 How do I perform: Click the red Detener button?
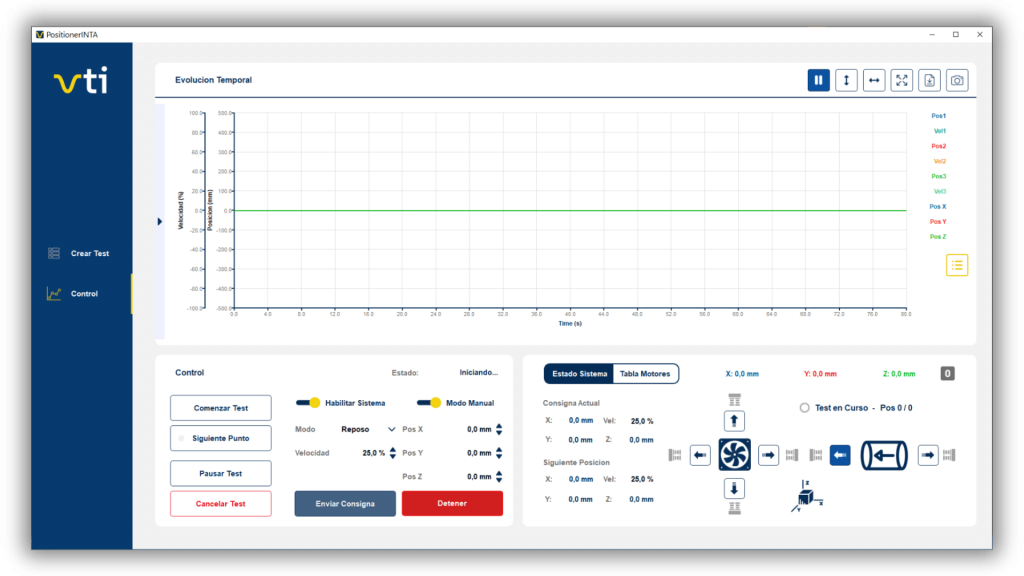452,504
